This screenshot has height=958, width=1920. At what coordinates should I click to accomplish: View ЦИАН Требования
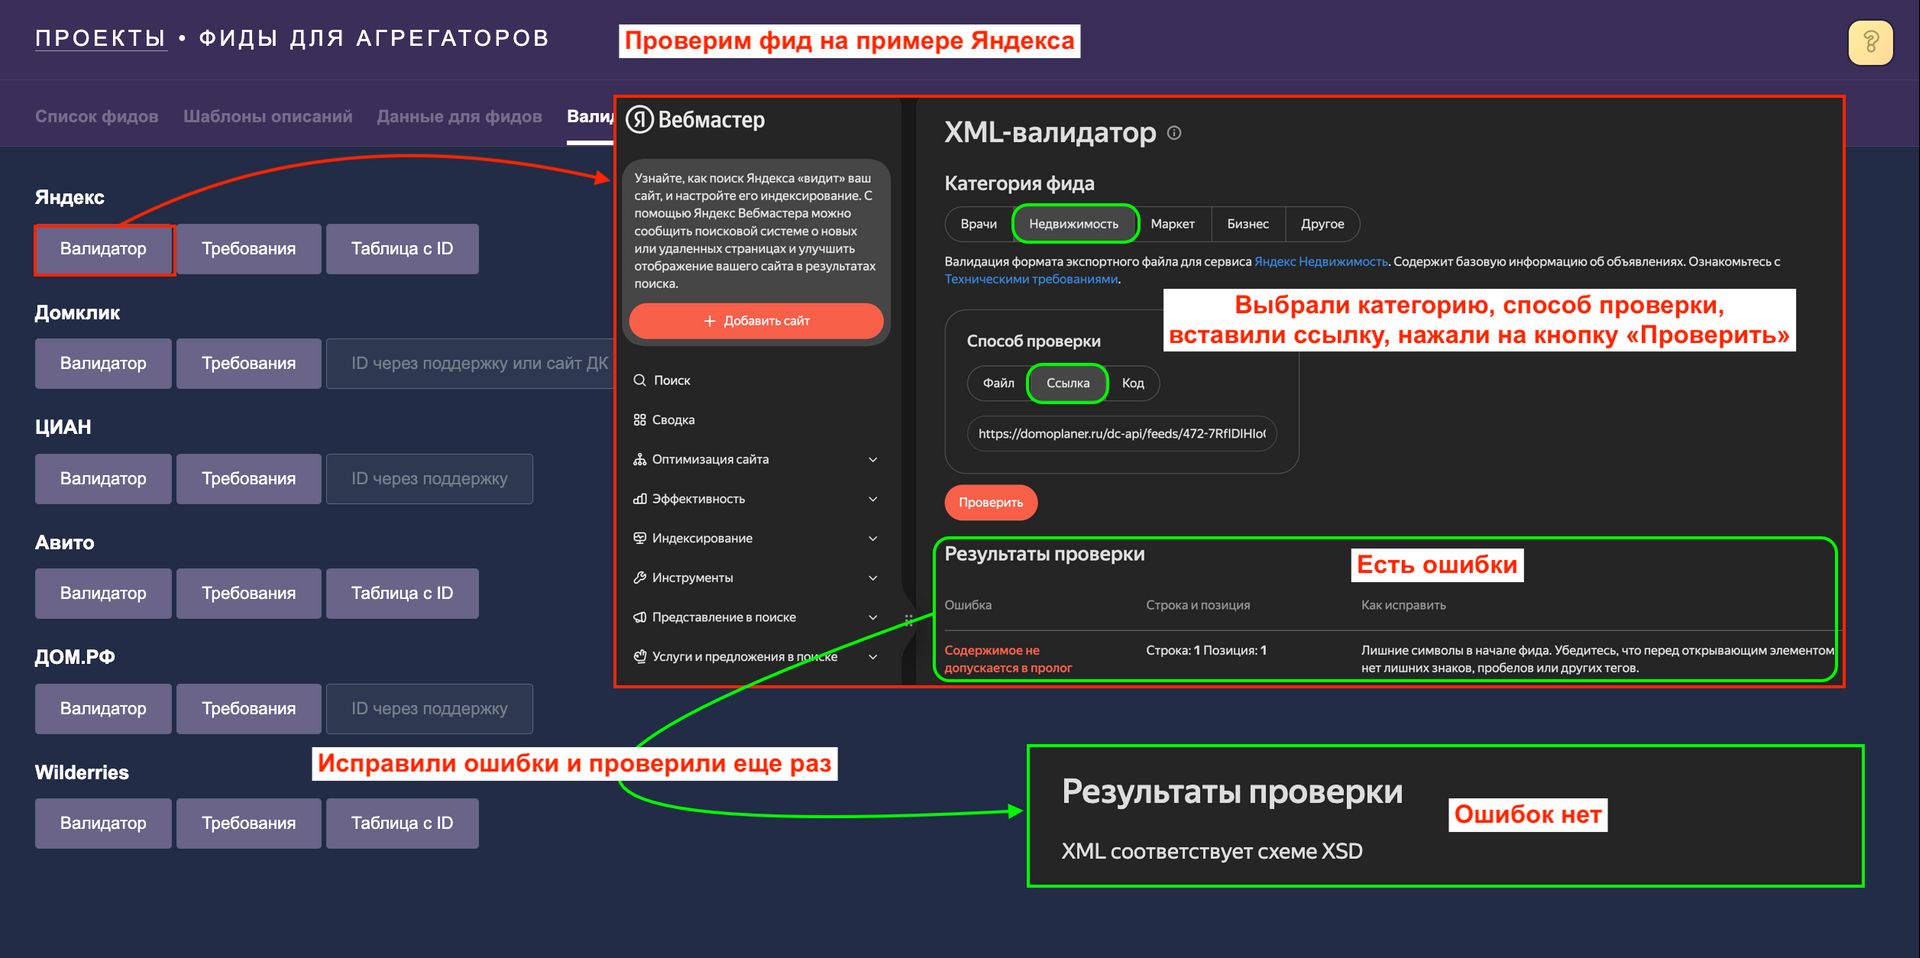click(x=249, y=479)
